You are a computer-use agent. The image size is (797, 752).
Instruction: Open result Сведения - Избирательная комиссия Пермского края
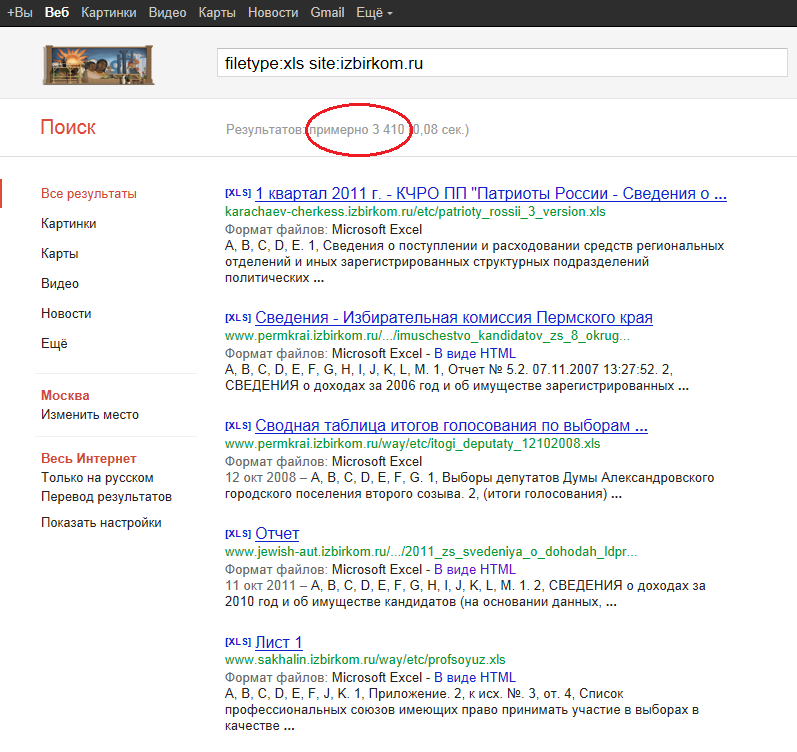(454, 318)
